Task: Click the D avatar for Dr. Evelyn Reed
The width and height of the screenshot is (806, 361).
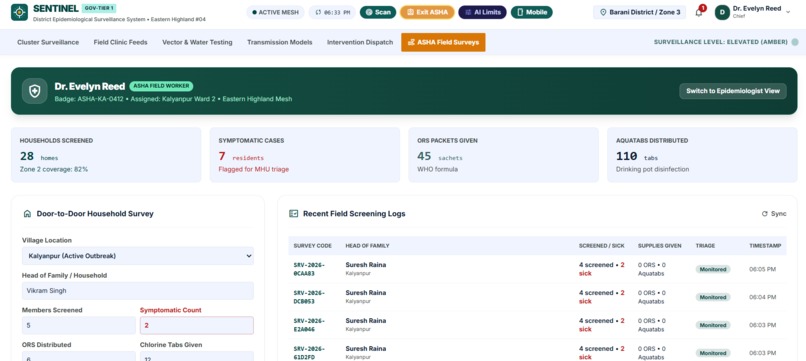Action: tap(722, 12)
